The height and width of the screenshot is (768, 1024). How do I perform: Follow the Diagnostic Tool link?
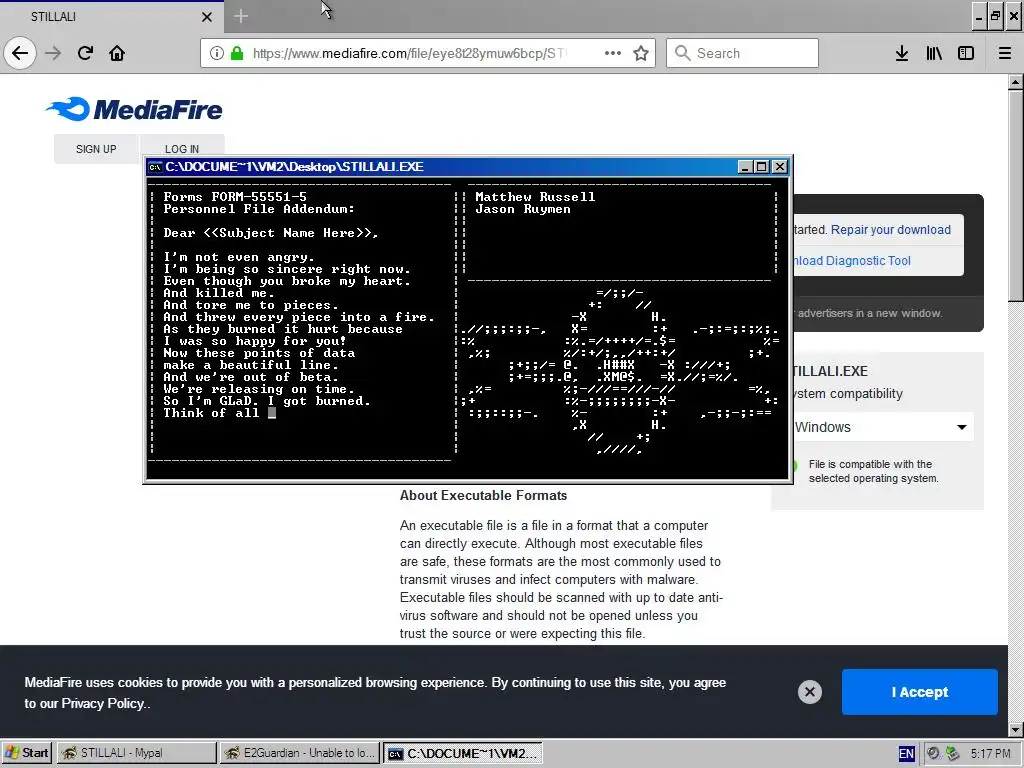[852, 261]
